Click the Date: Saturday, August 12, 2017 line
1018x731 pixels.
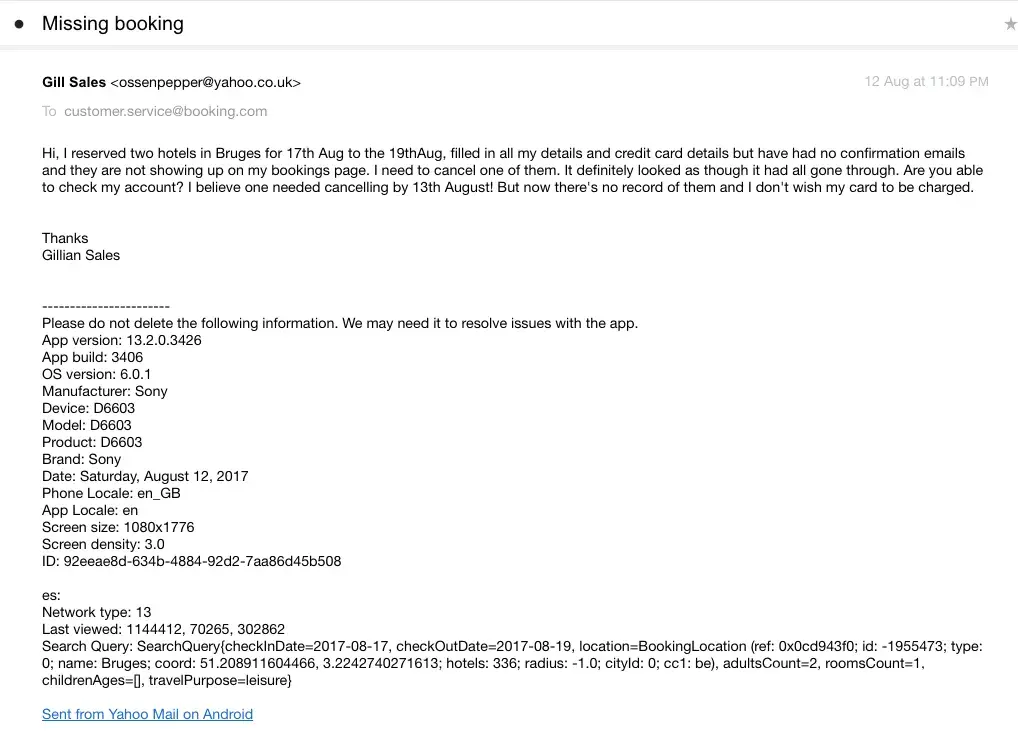coord(145,476)
